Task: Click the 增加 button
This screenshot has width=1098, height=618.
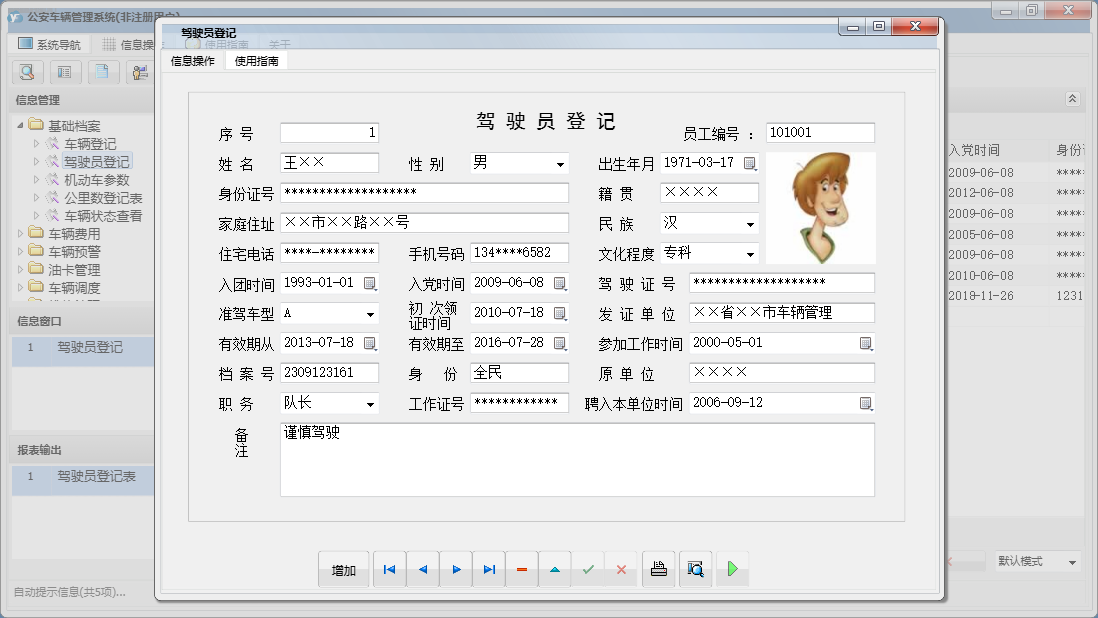Action: pos(343,570)
